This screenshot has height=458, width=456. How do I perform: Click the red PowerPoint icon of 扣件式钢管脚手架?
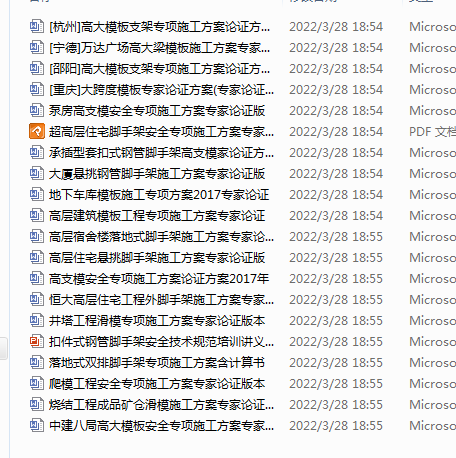pos(37,341)
